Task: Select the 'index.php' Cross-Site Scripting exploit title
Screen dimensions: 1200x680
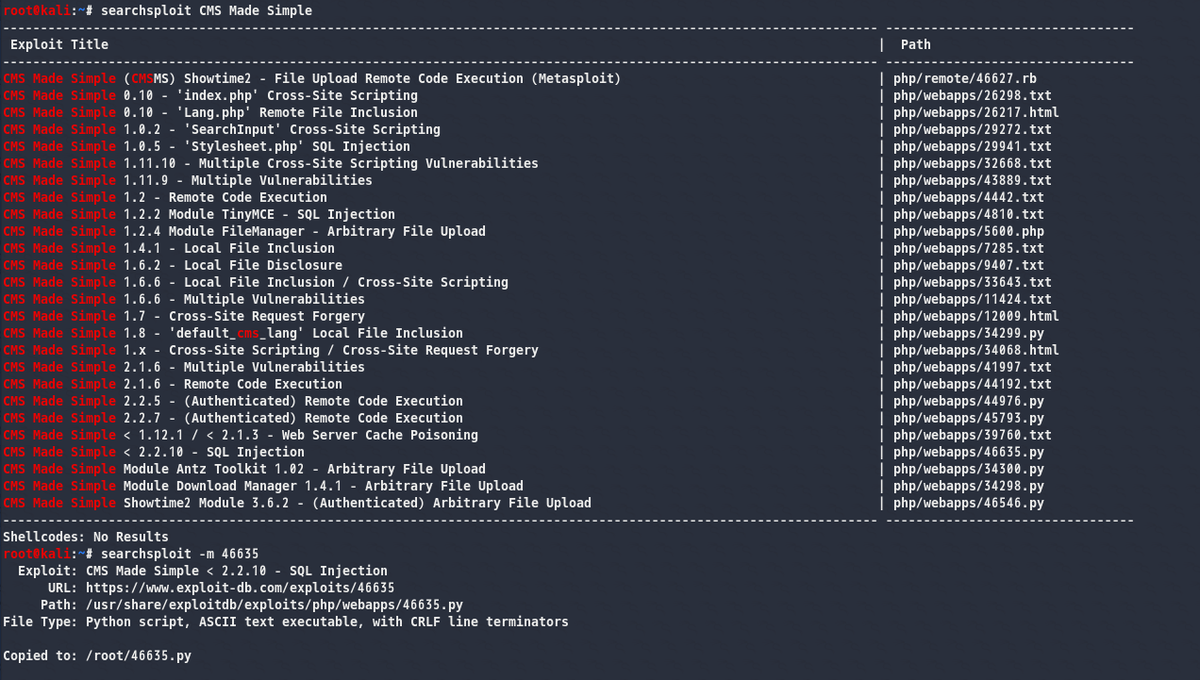Action: (210, 95)
